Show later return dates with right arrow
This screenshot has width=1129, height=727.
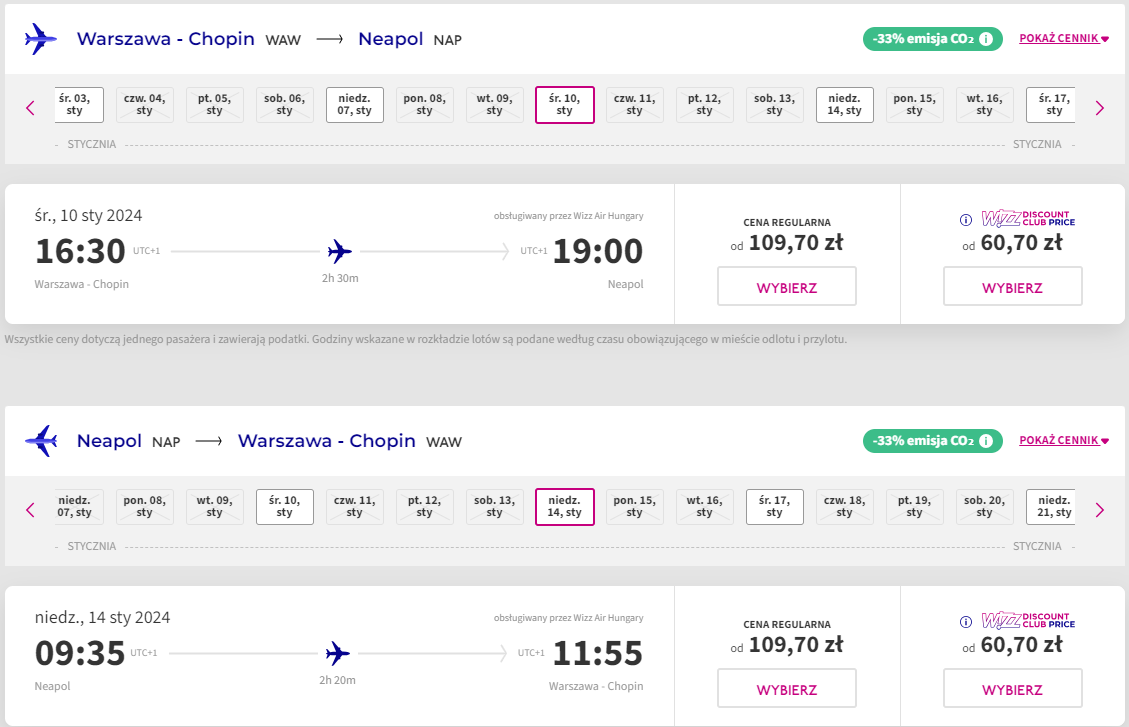pyautogui.click(x=1099, y=510)
